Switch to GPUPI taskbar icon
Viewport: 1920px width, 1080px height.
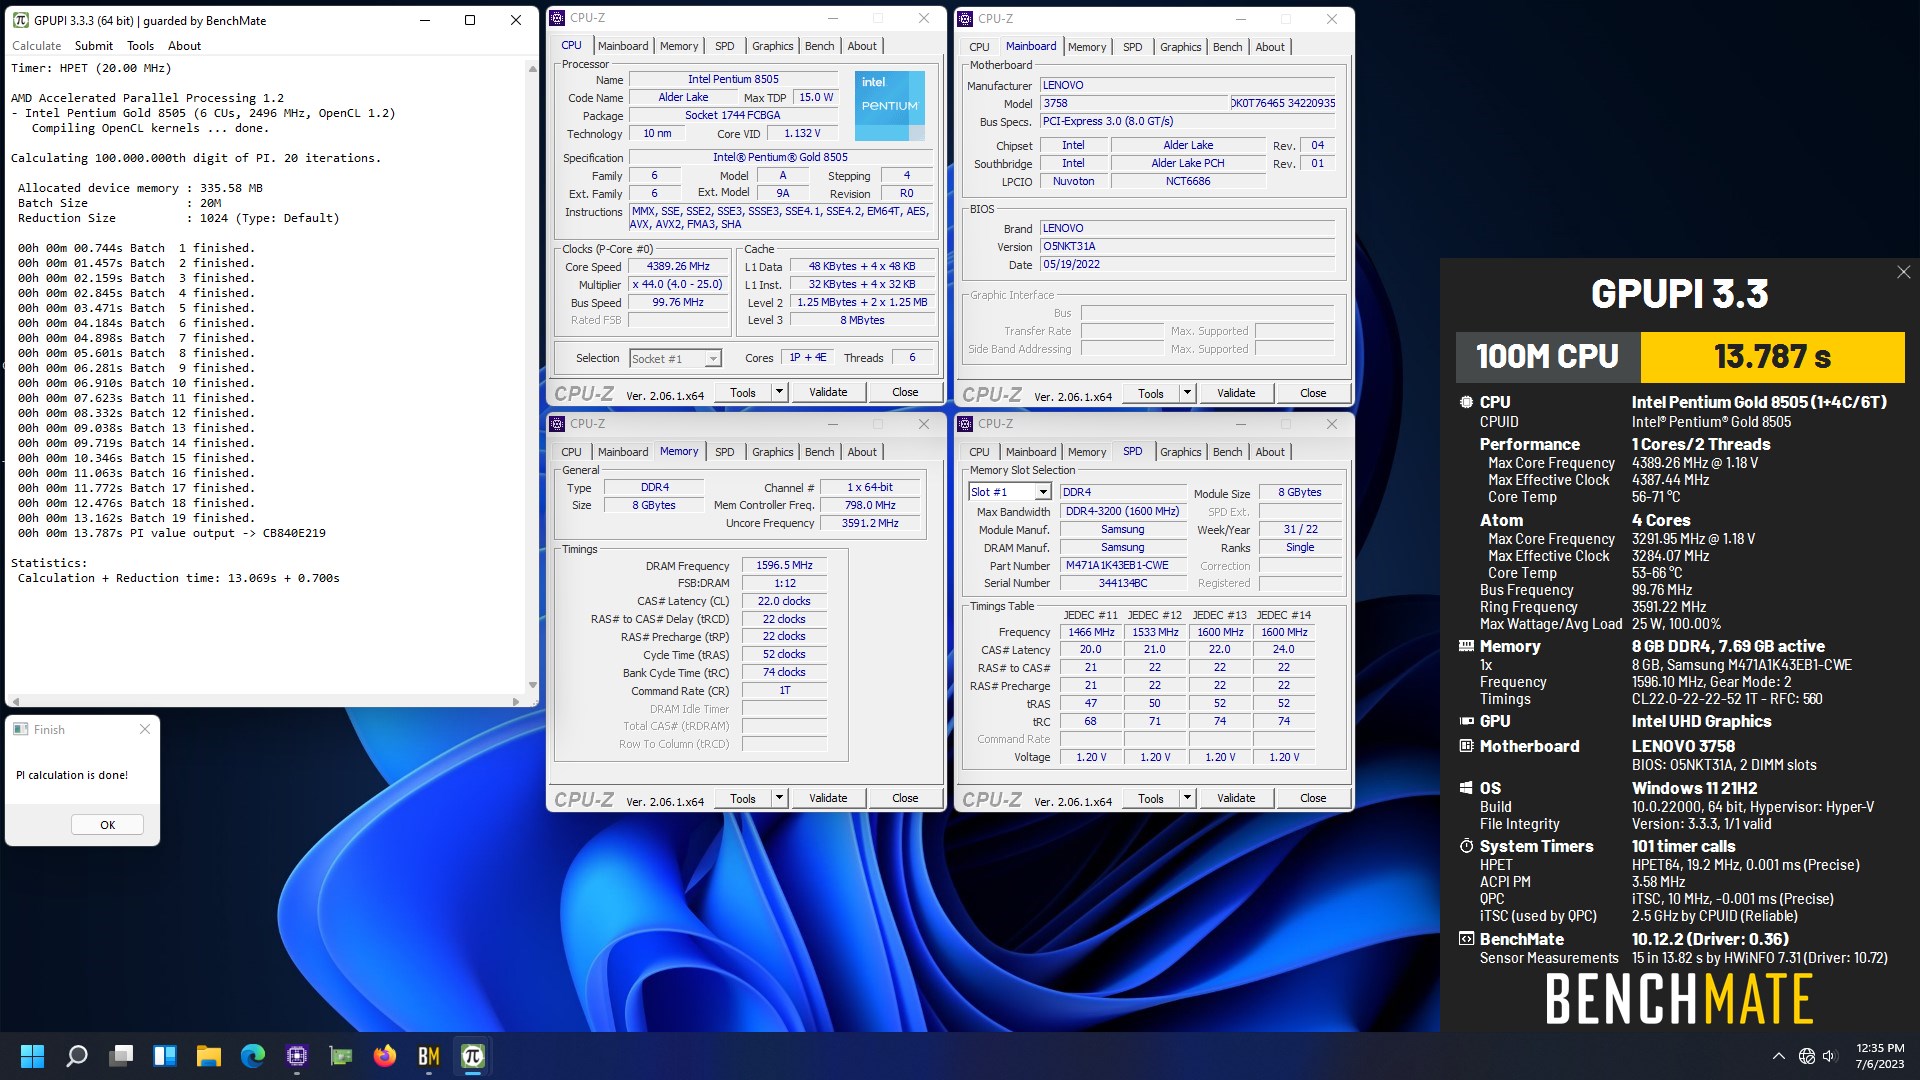tap(473, 1056)
